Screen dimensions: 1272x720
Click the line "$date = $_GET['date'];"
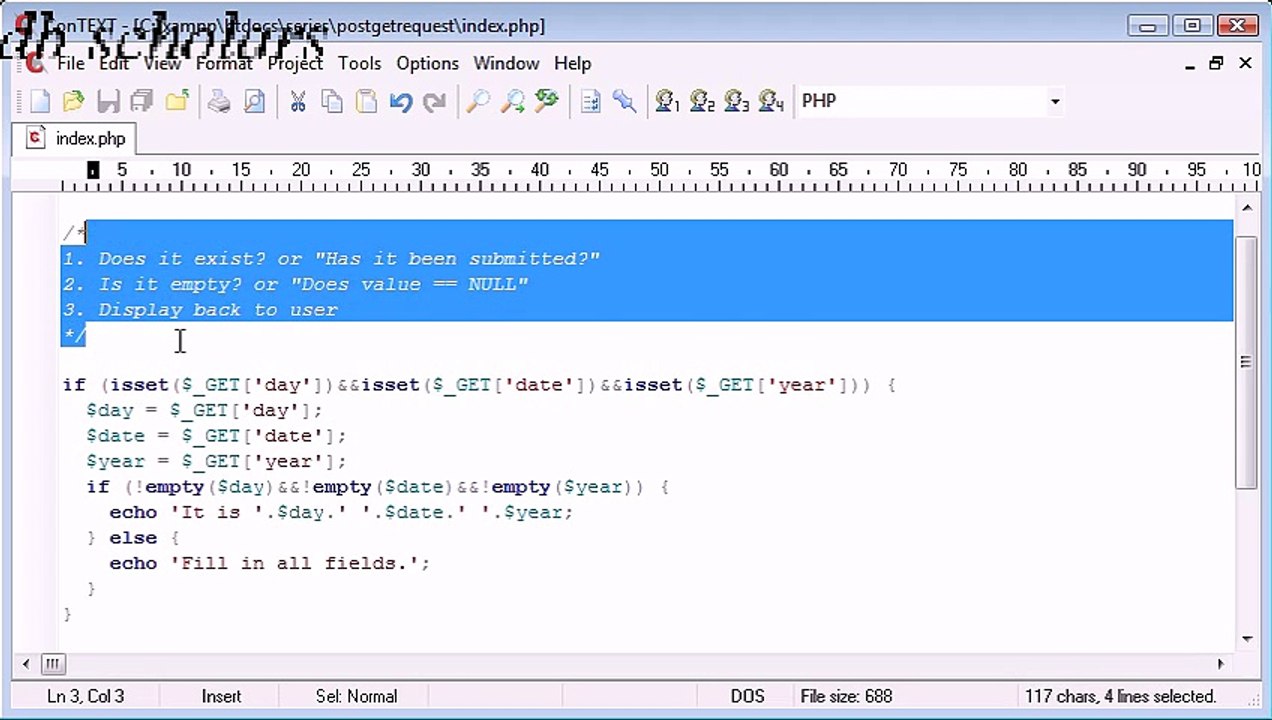[216, 436]
